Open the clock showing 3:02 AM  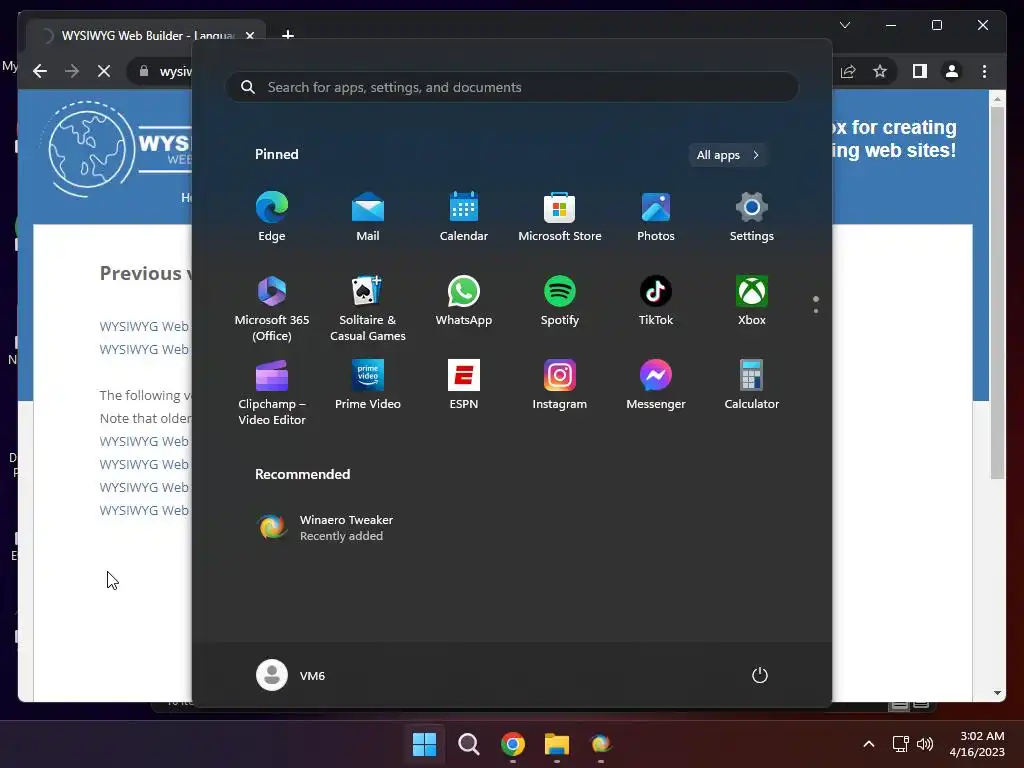tap(977, 744)
